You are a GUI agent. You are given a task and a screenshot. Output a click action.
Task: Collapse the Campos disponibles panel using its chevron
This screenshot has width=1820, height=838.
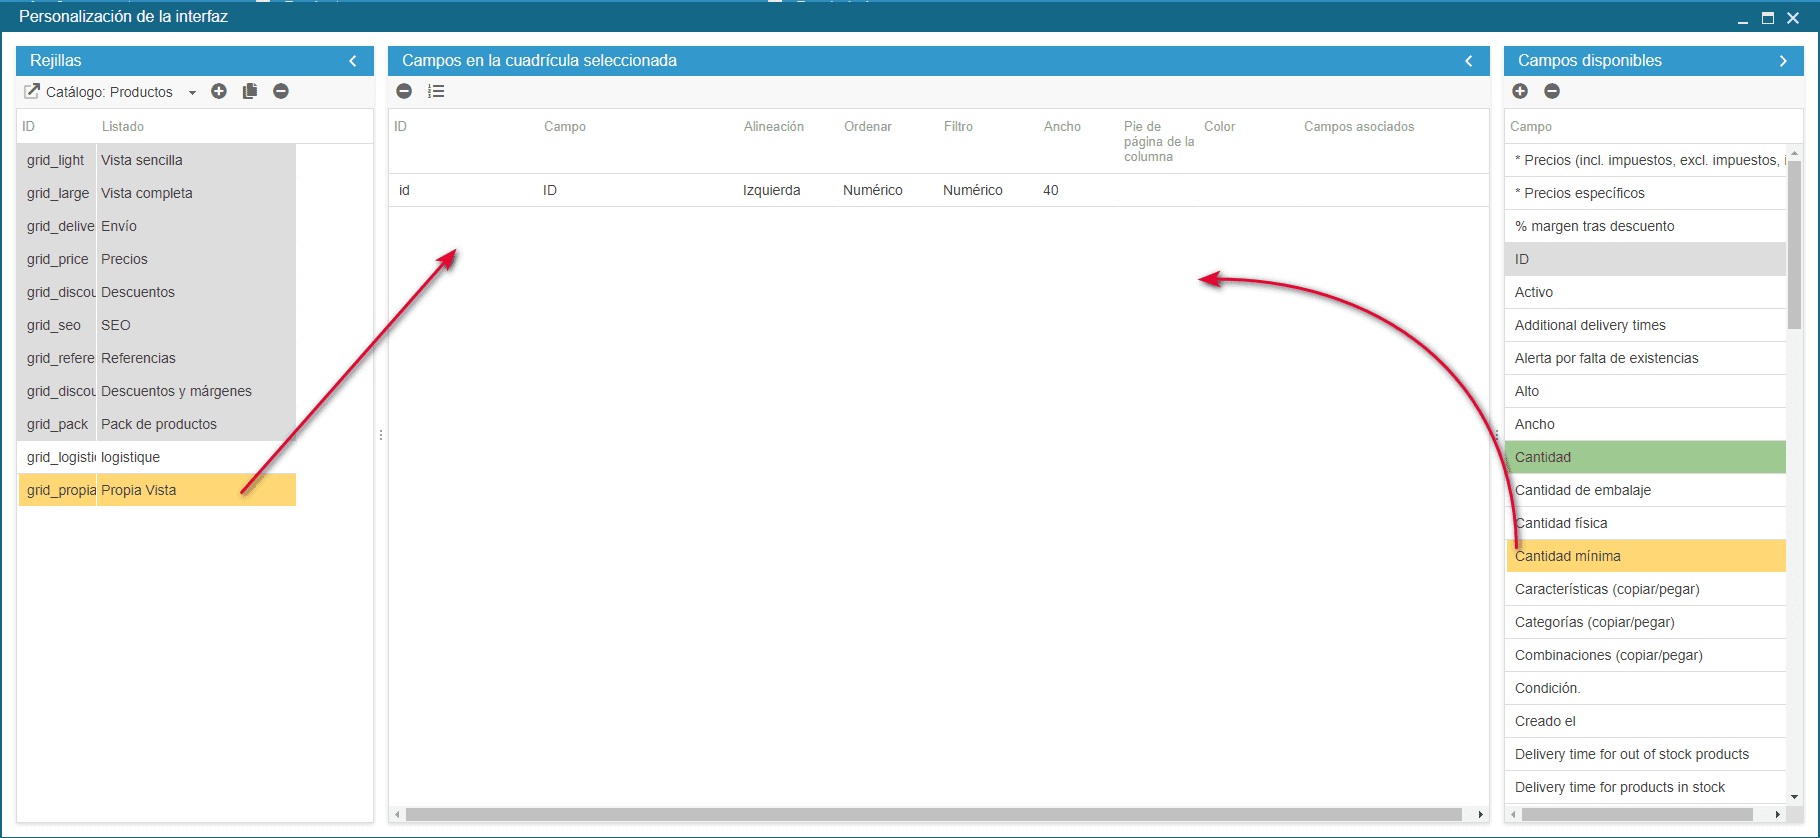(1783, 61)
